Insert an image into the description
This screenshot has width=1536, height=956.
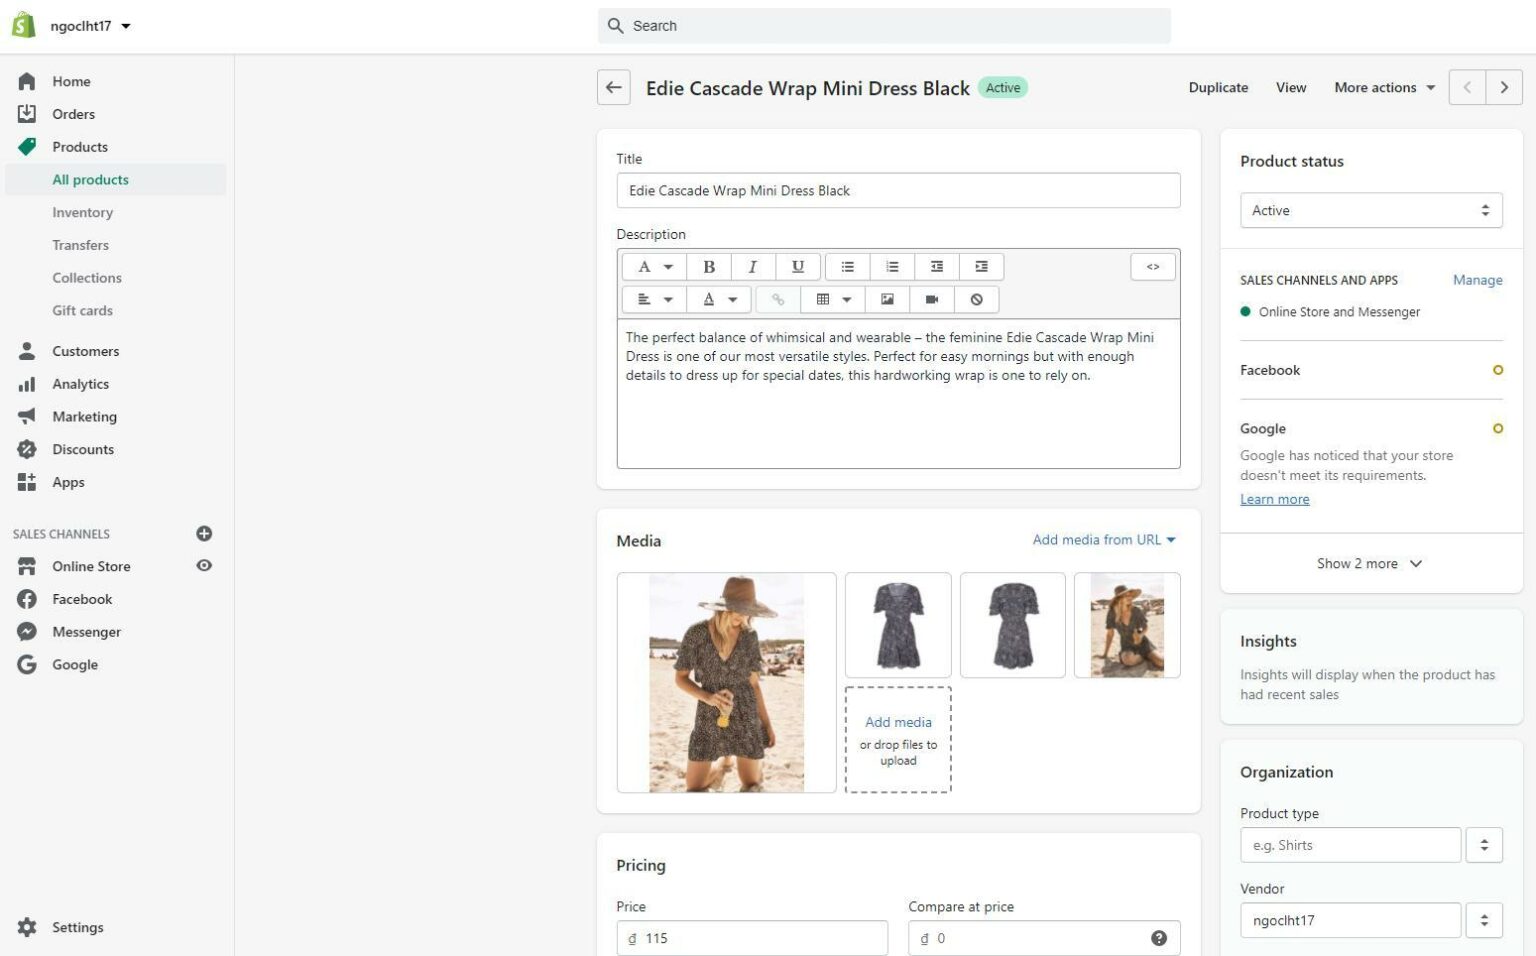tap(887, 299)
